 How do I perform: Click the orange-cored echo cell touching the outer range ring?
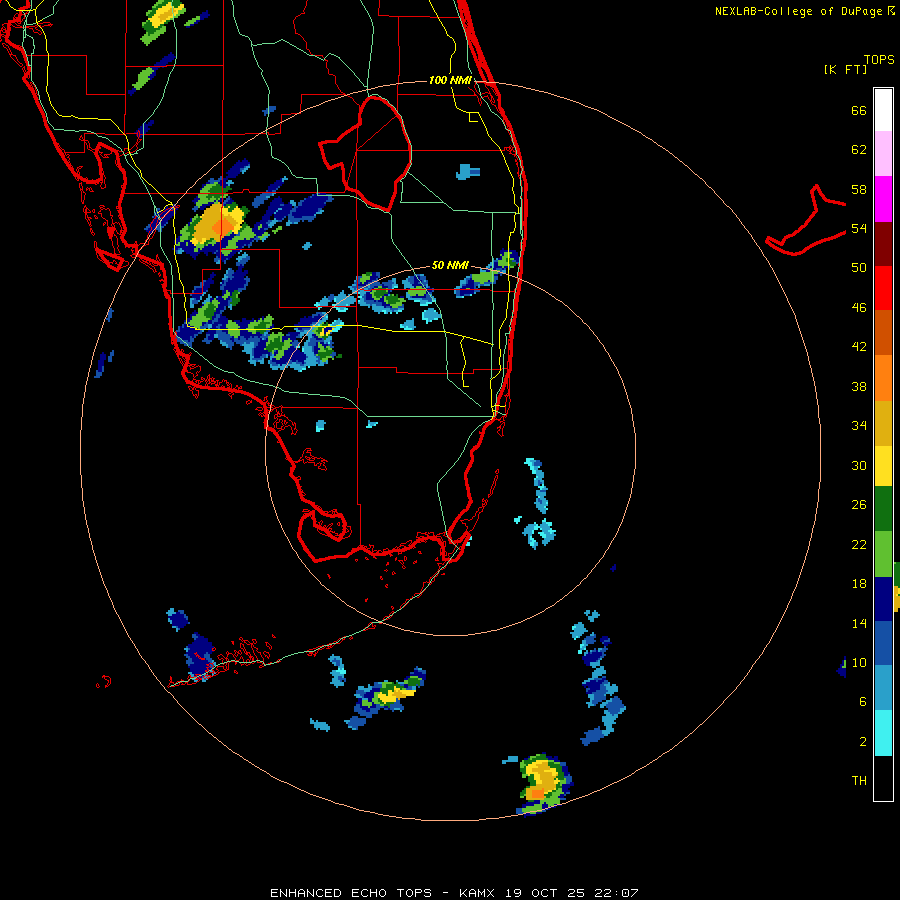pyautogui.click(x=542, y=783)
